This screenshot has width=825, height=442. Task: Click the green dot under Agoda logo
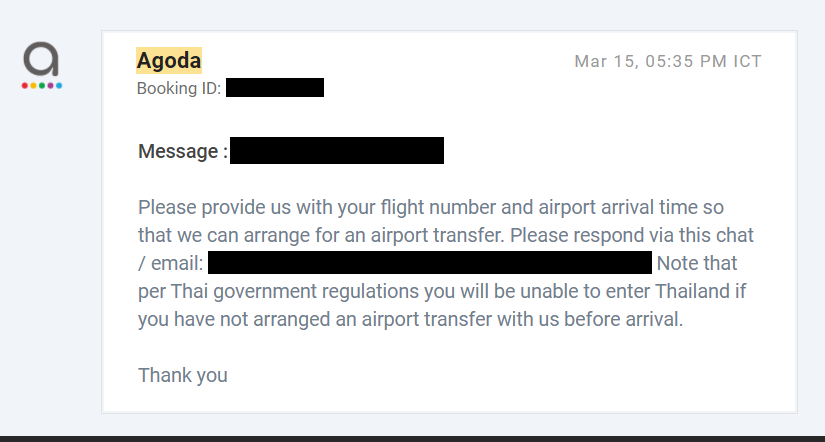pyautogui.click(x=42, y=86)
